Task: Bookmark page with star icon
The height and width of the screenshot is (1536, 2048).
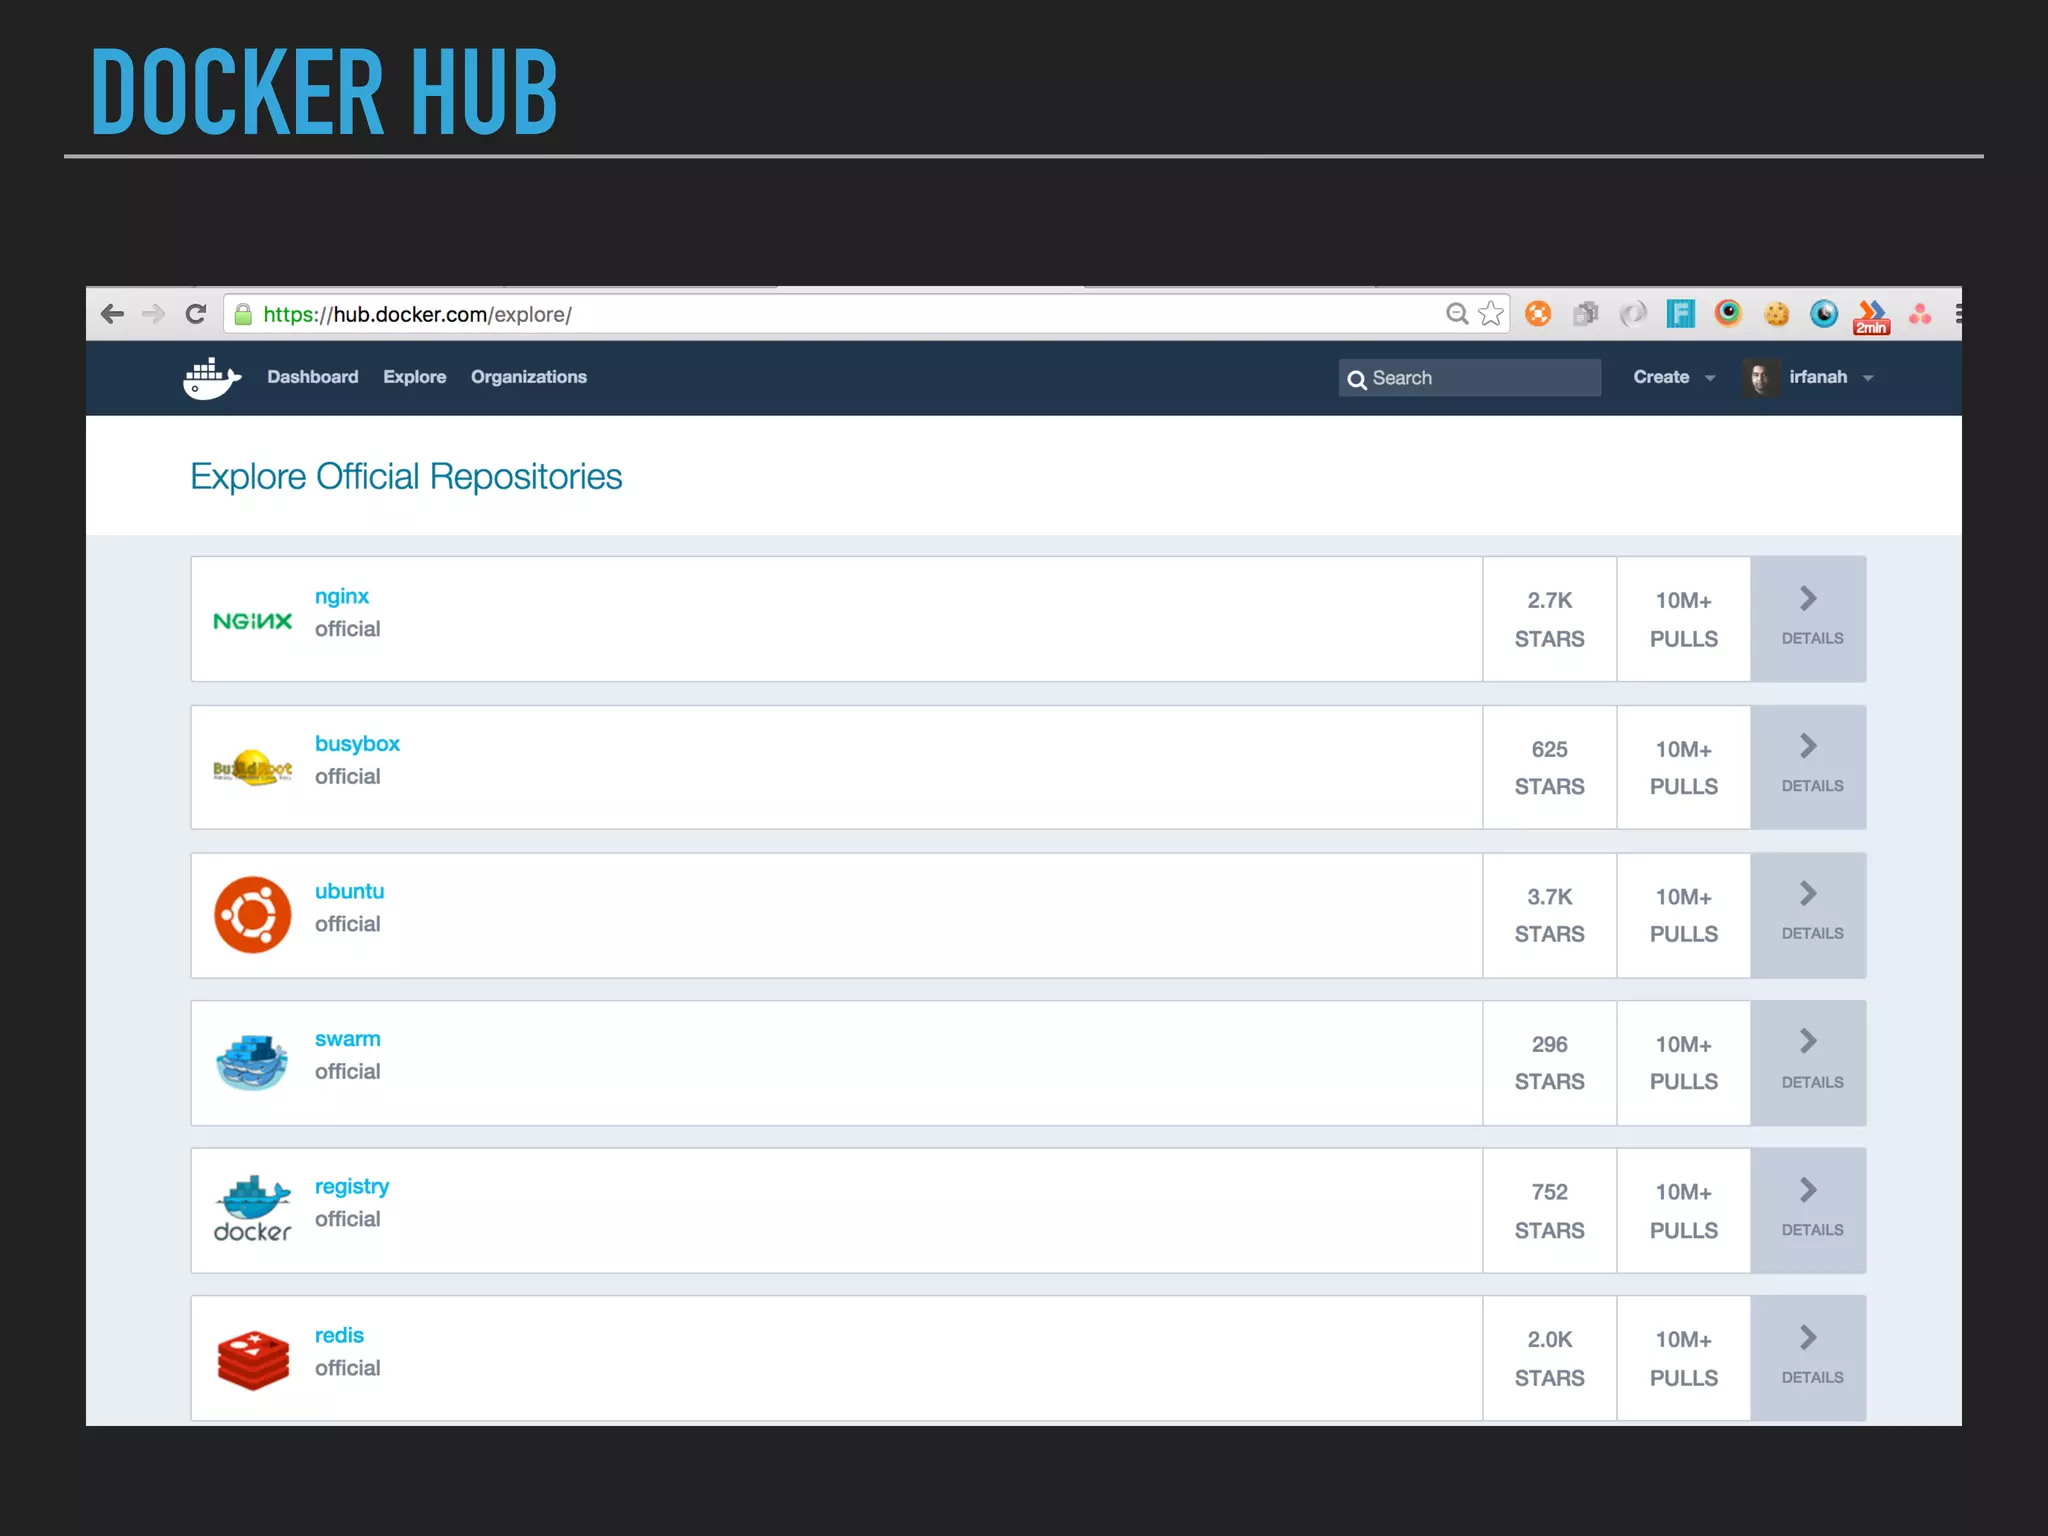Action: [1491, 314]
